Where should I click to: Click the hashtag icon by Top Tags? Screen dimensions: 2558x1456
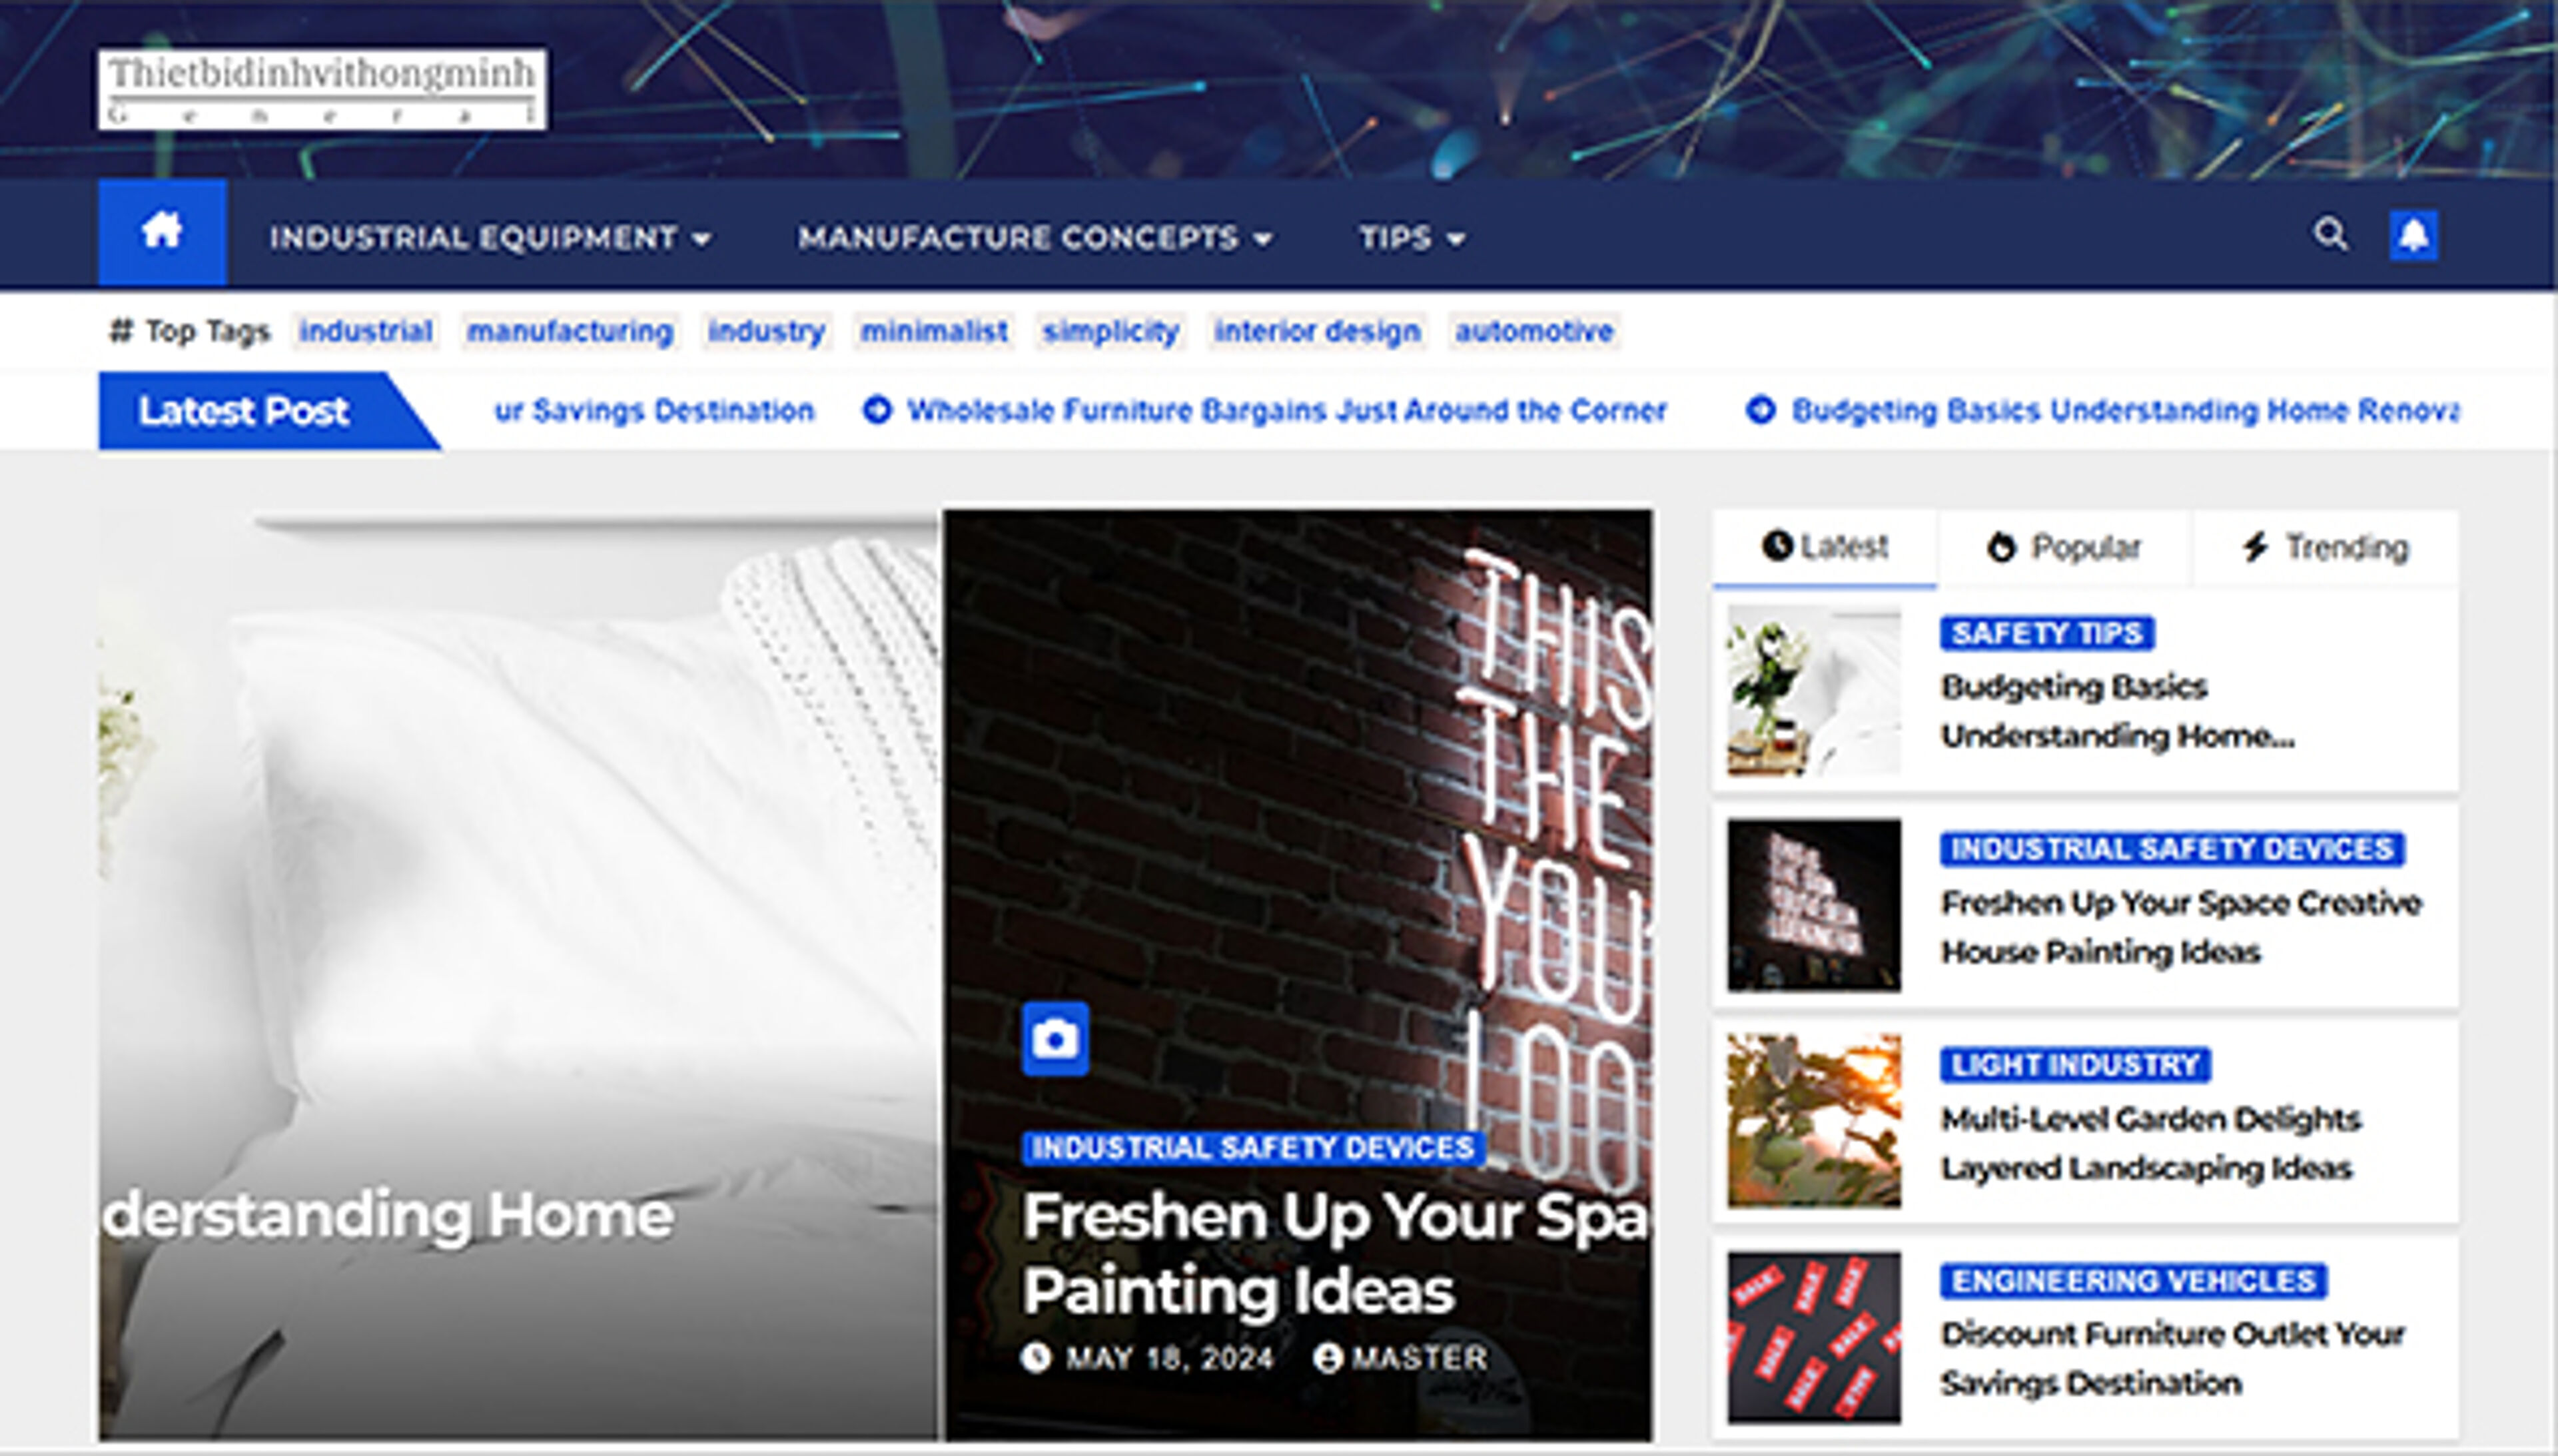120,330
